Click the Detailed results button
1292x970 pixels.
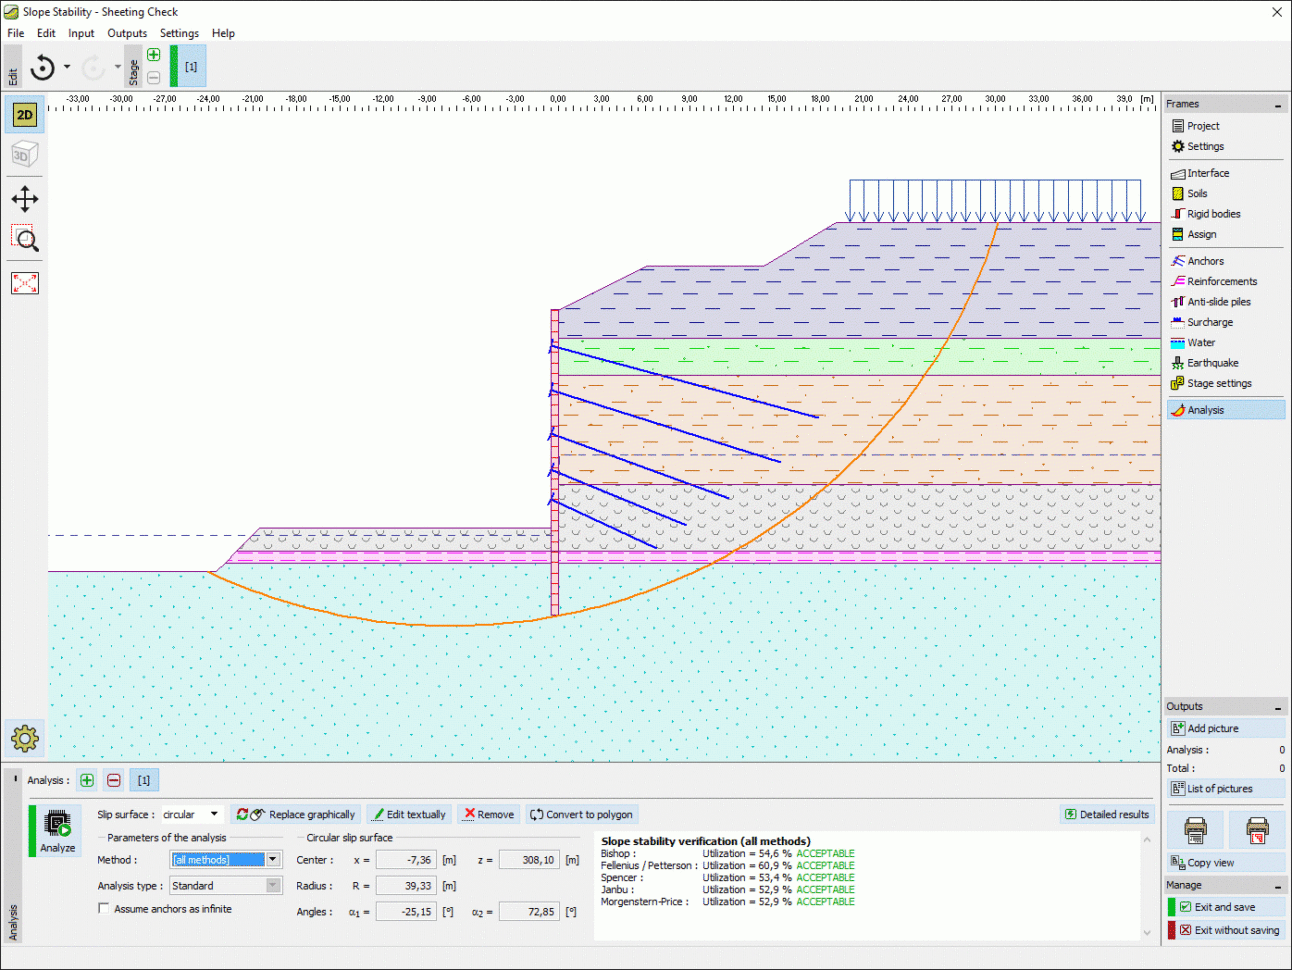(1107, 814)
